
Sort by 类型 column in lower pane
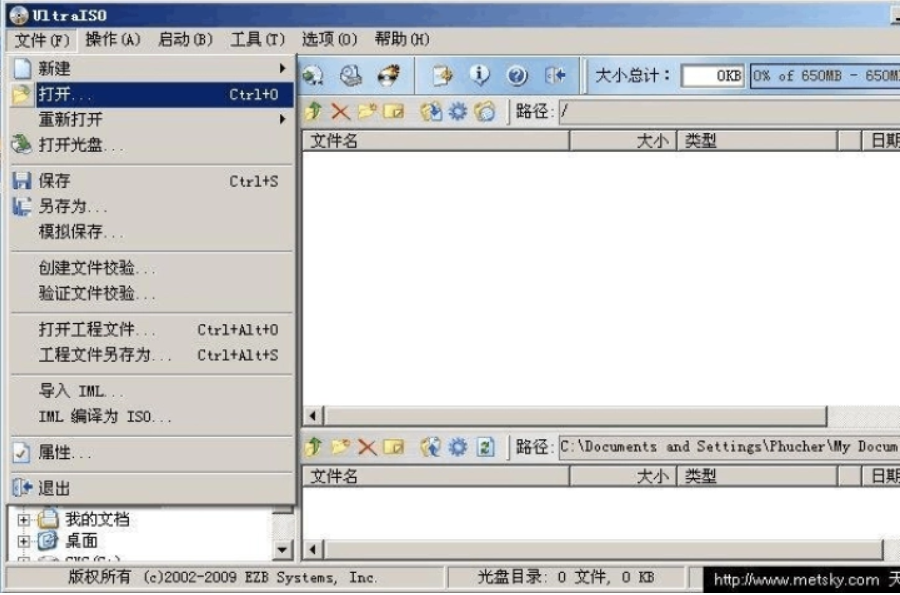click(x=757, y=476)
